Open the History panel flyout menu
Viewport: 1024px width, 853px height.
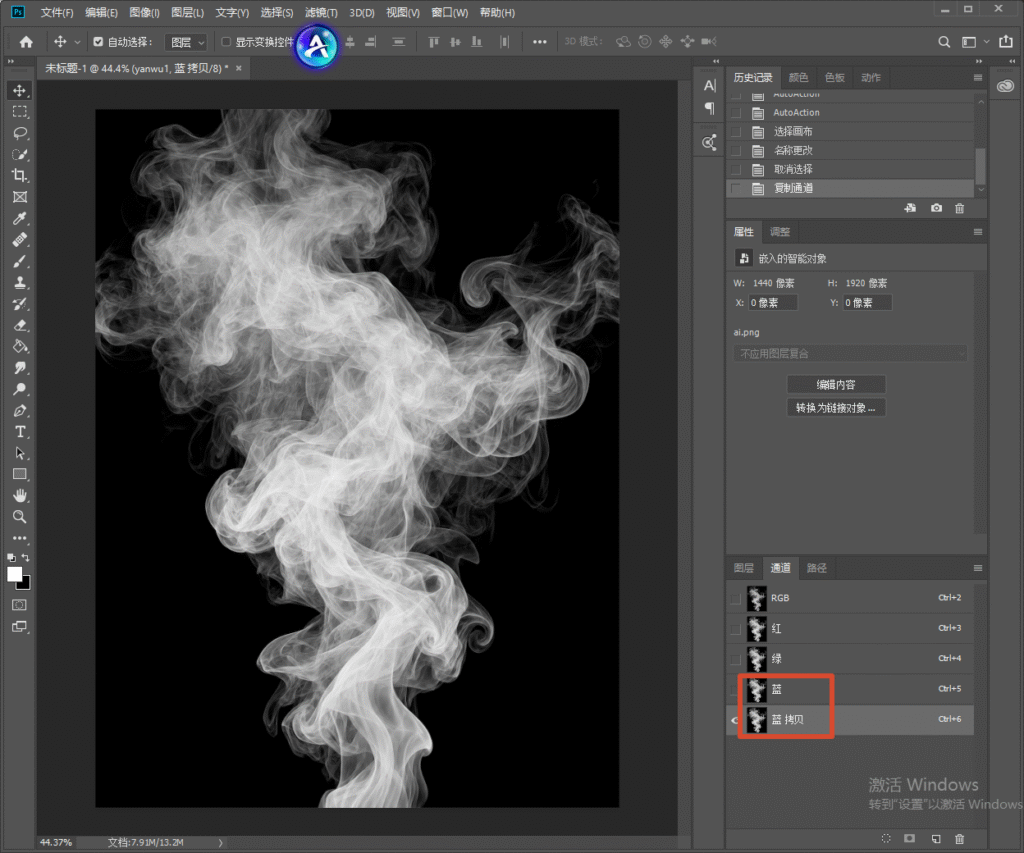point(978,78)
